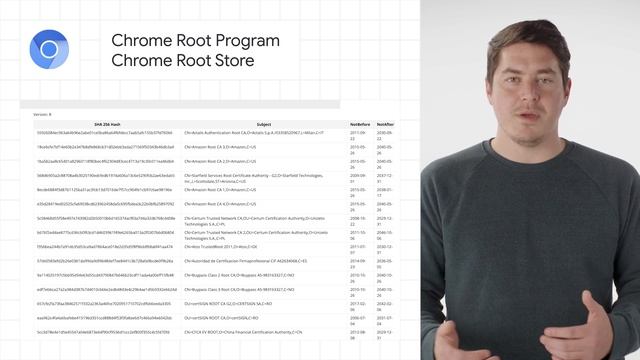Select the Certum Trusted Network CA 2 subject
Viewport: 640px width, 360px height.
[x=256, y=235]
